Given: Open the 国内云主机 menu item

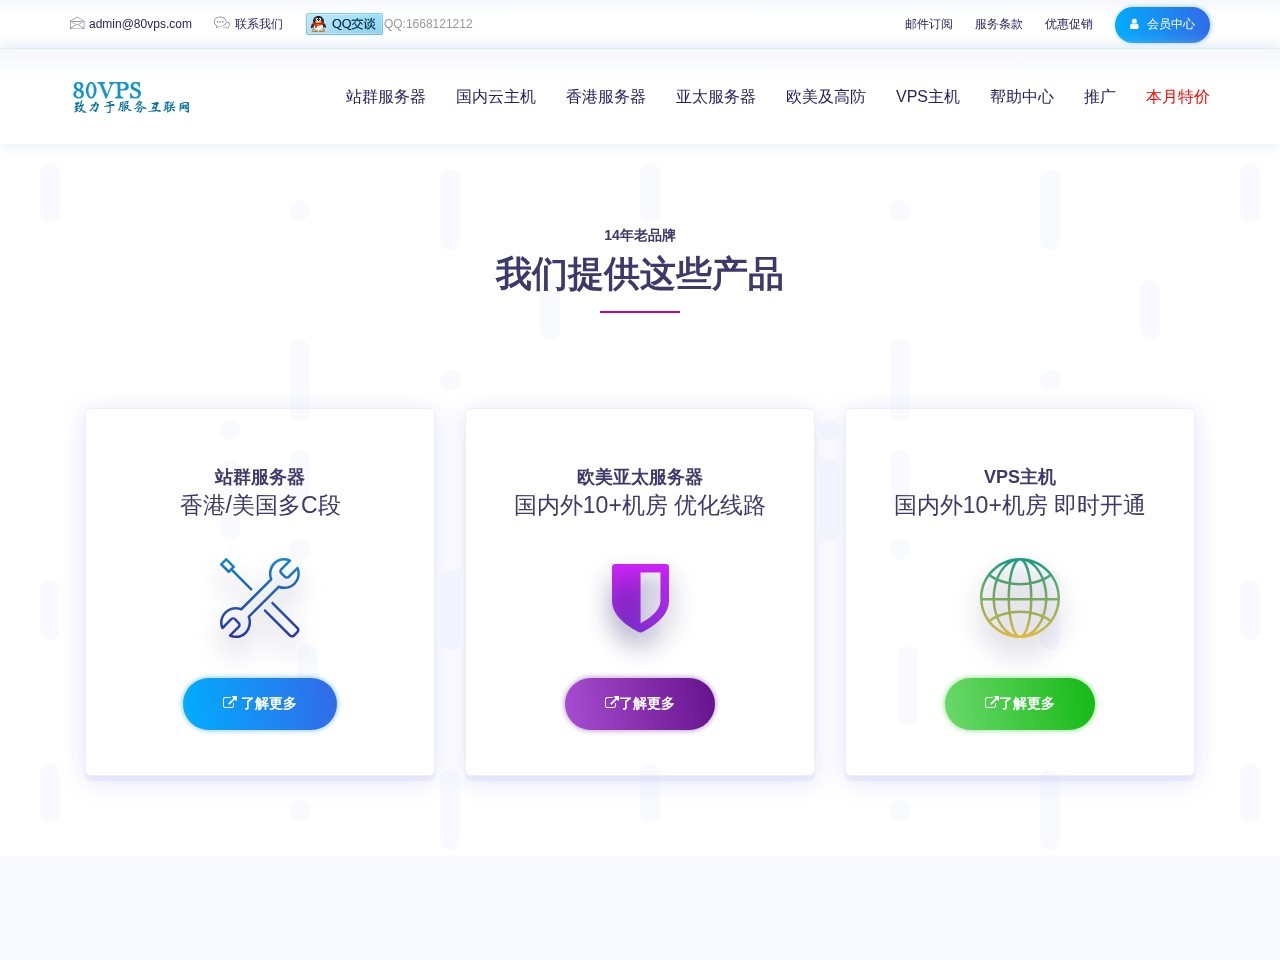Looking at the screenshot, I should (495, 97).
